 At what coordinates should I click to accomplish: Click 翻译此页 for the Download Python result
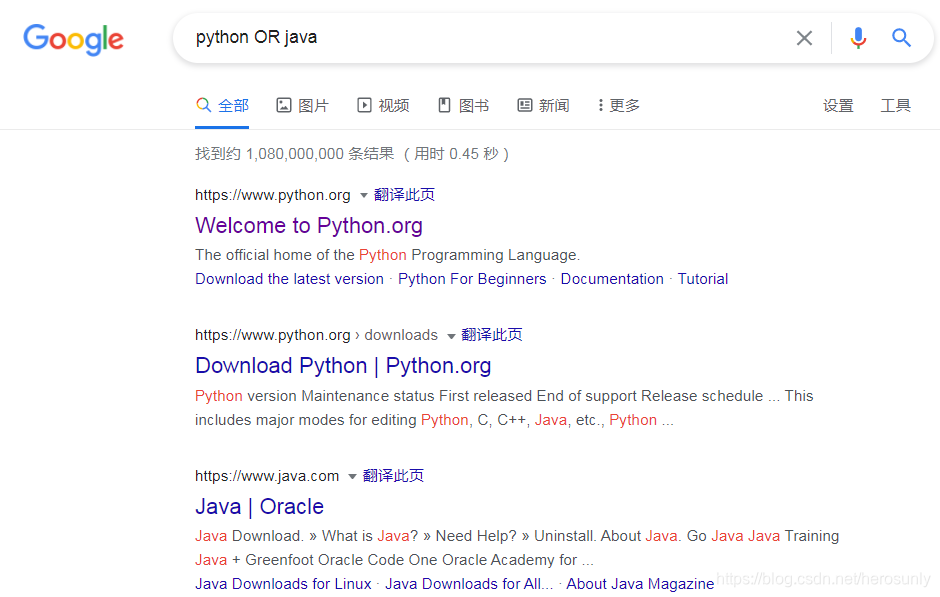(492, 335)
